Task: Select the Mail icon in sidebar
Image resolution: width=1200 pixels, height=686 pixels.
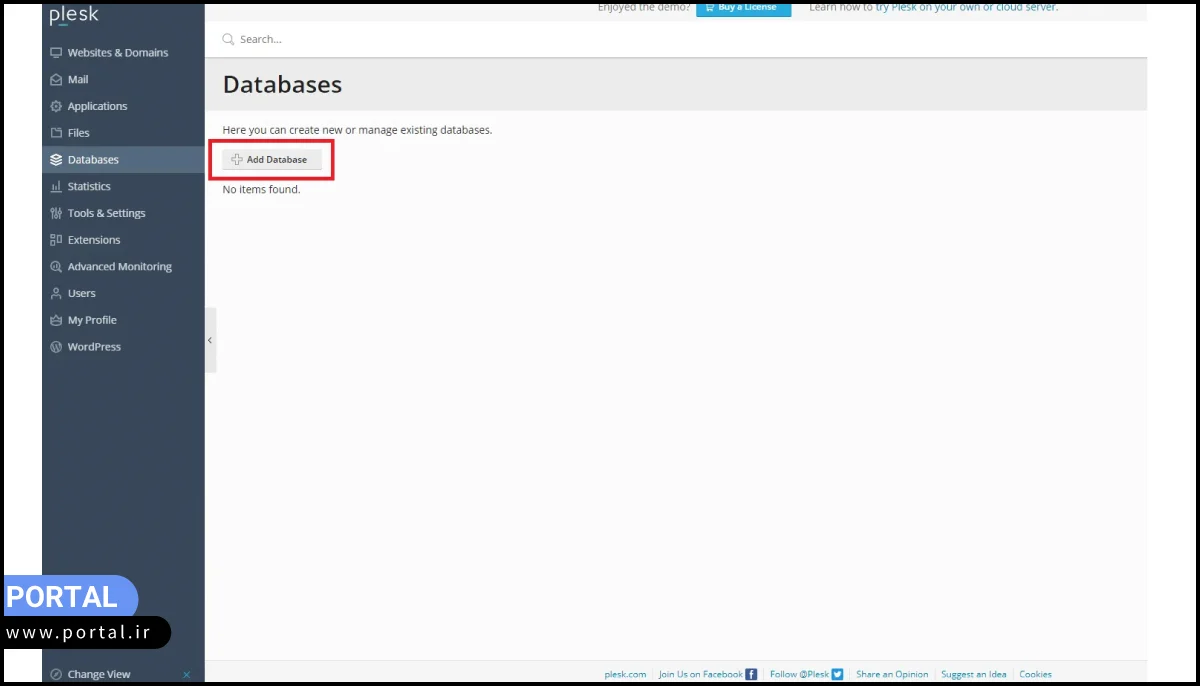Action: [55, 79]
